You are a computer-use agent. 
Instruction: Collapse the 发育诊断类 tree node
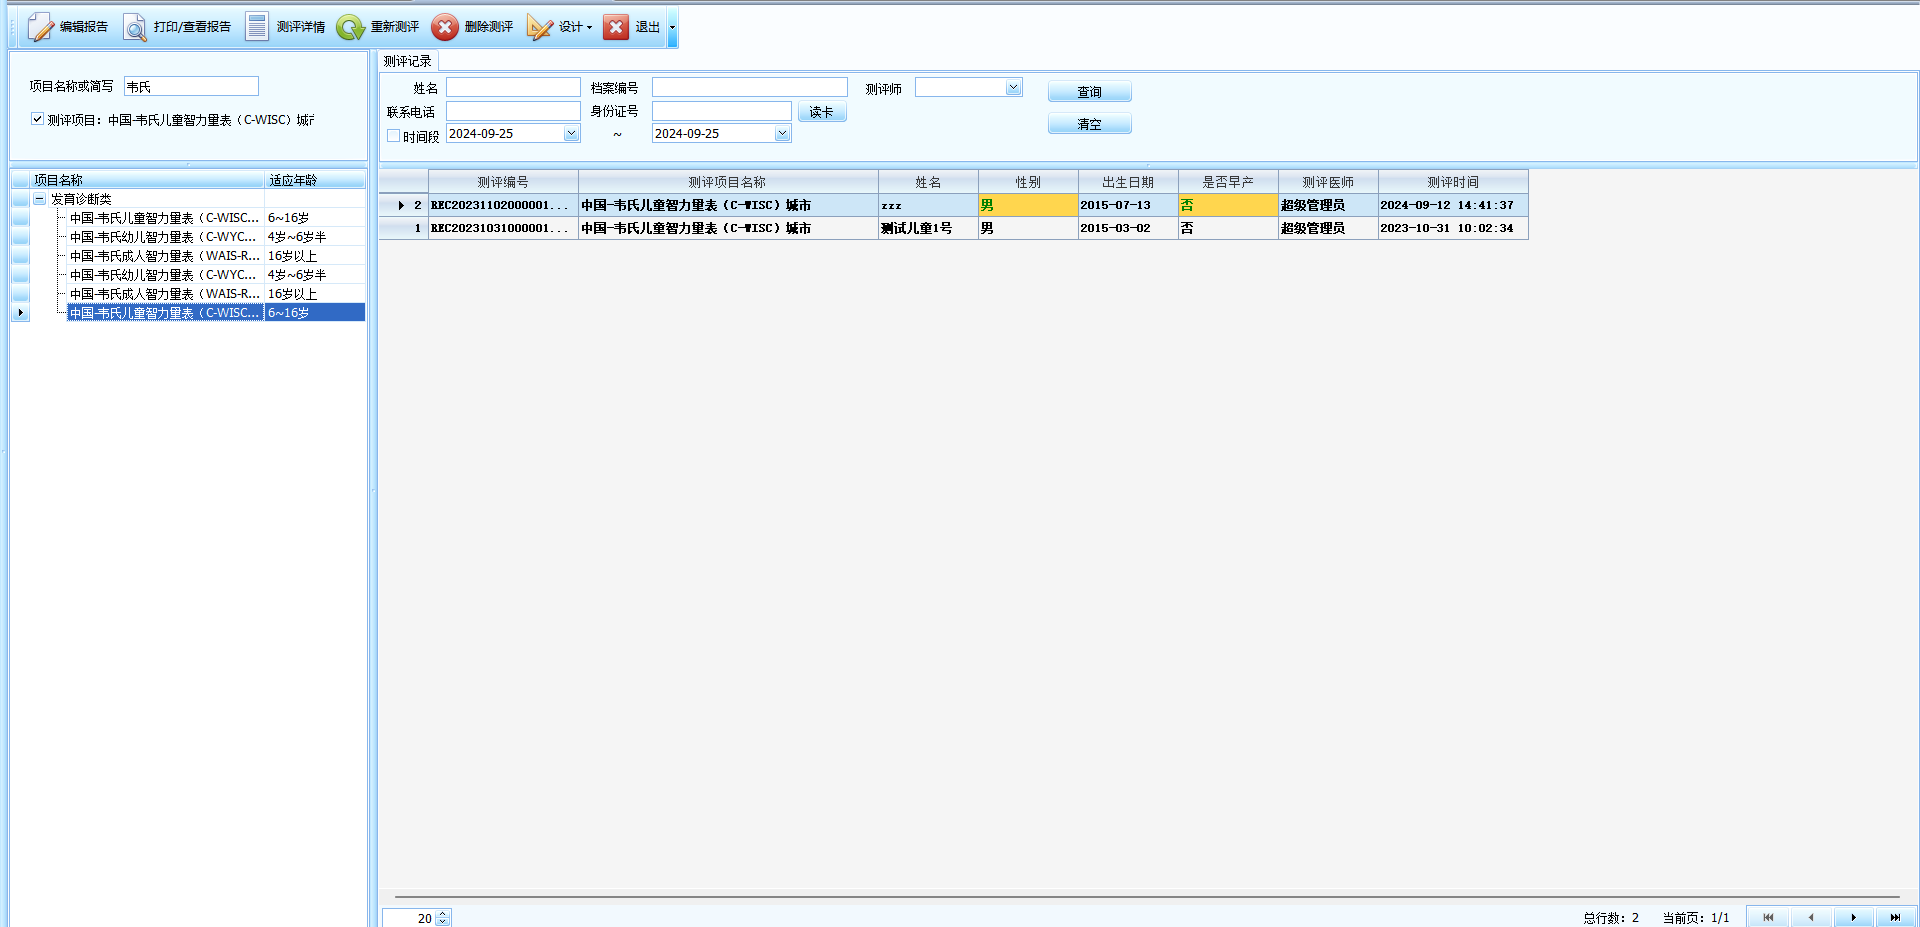click(40, 199)
